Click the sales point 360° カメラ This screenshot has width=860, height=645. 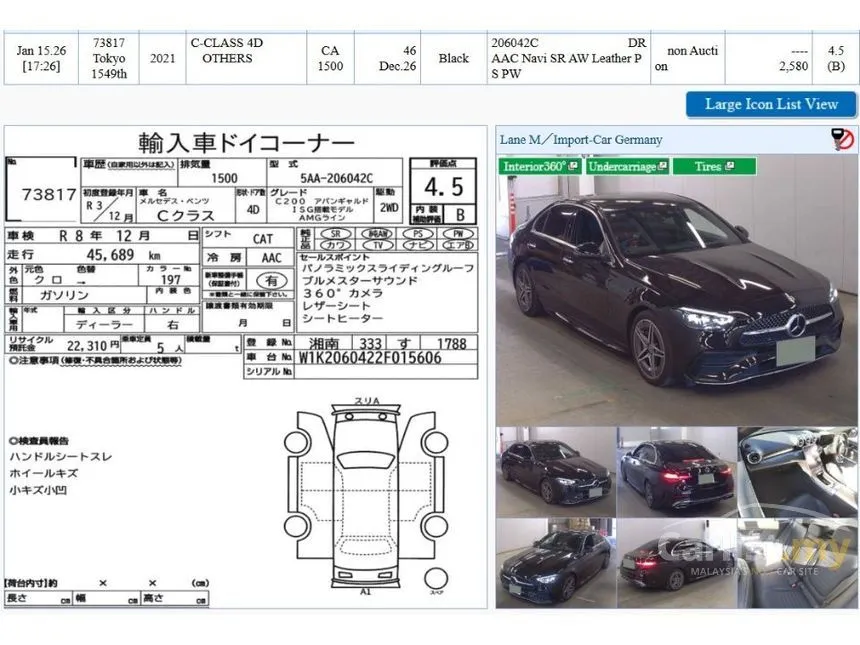point(343,293)
